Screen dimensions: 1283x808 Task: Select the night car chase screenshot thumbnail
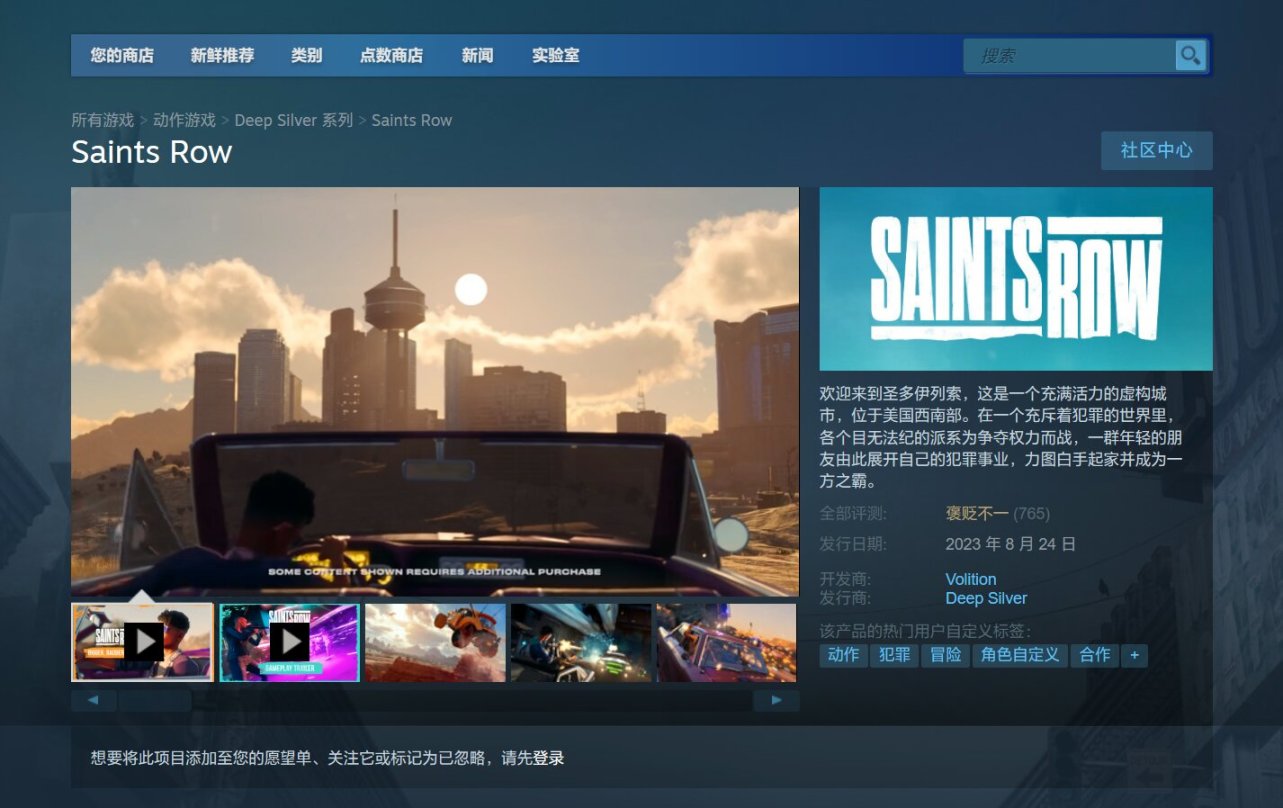click(581, 642)
